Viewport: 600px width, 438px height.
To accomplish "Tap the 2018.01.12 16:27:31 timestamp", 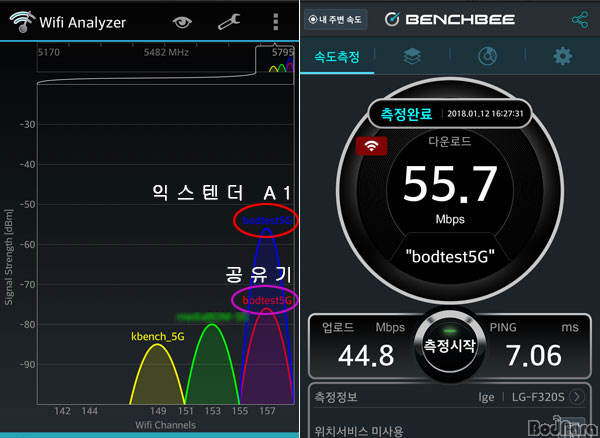I will (x=485, y=114).
